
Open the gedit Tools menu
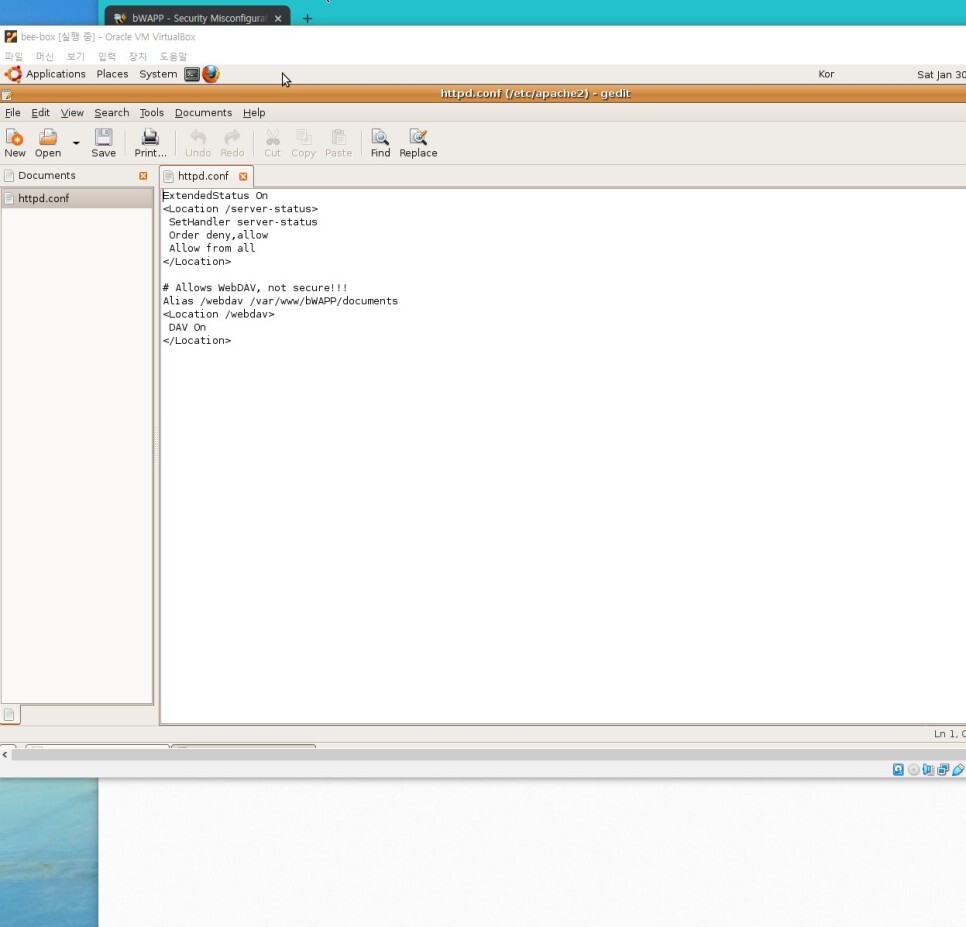152,113
